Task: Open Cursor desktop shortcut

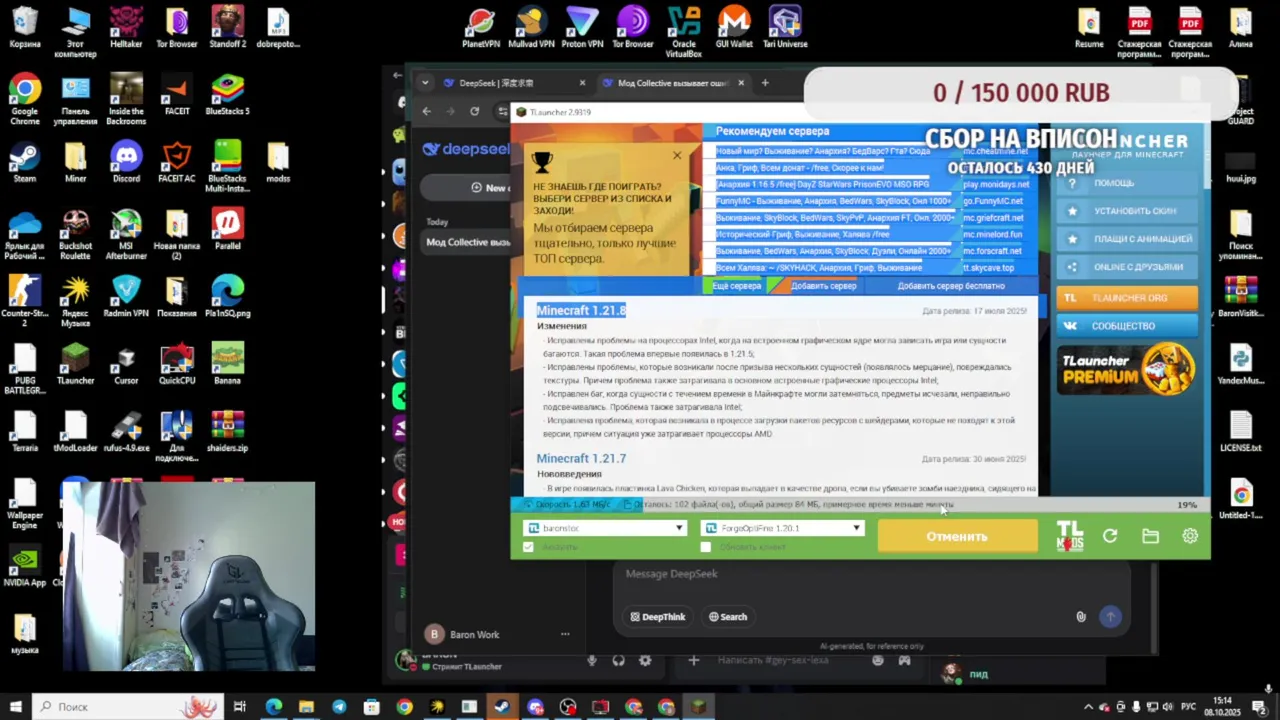Action: (x=126, y=365)
